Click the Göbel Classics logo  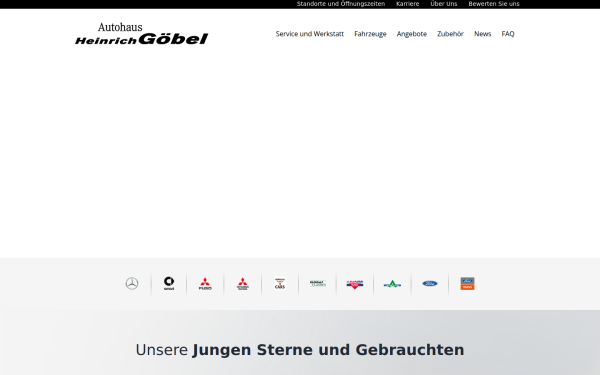[x=318, y=284]
